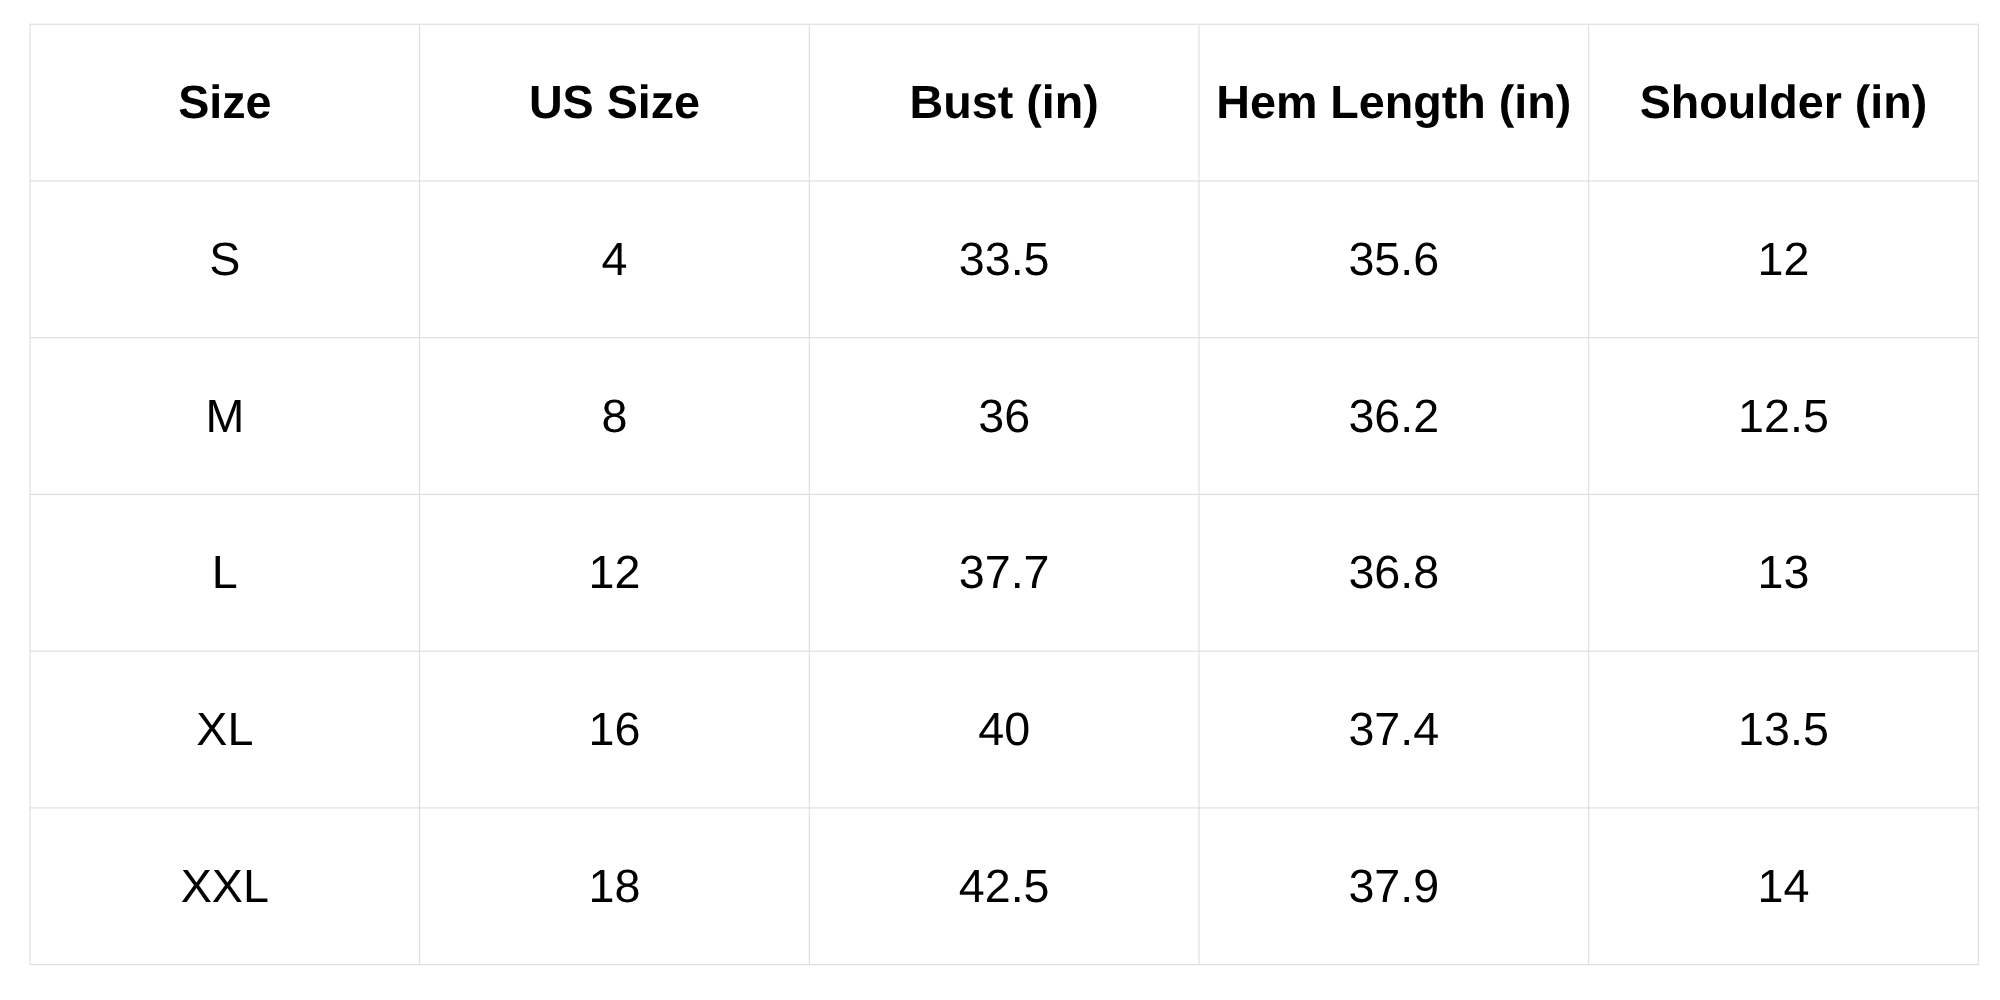This screenshot has height=1000, width=2000.
Task: Select the M size cell
Action: pyautogui.click(x=224, y=417)
